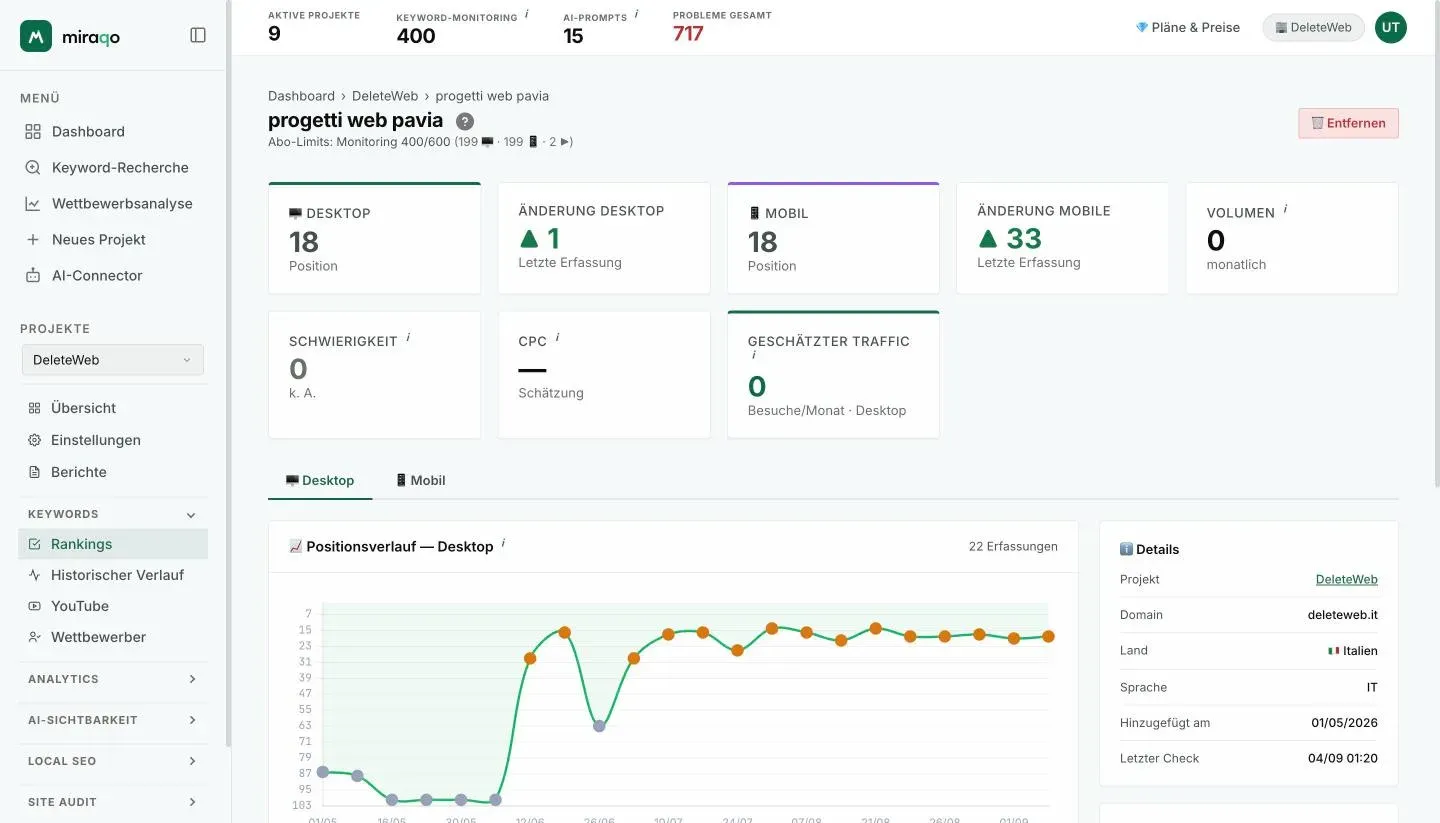1440x823 pixels.
Task: Click the diamond icon beside Pläne & Preise
Action: (1142, 28)
